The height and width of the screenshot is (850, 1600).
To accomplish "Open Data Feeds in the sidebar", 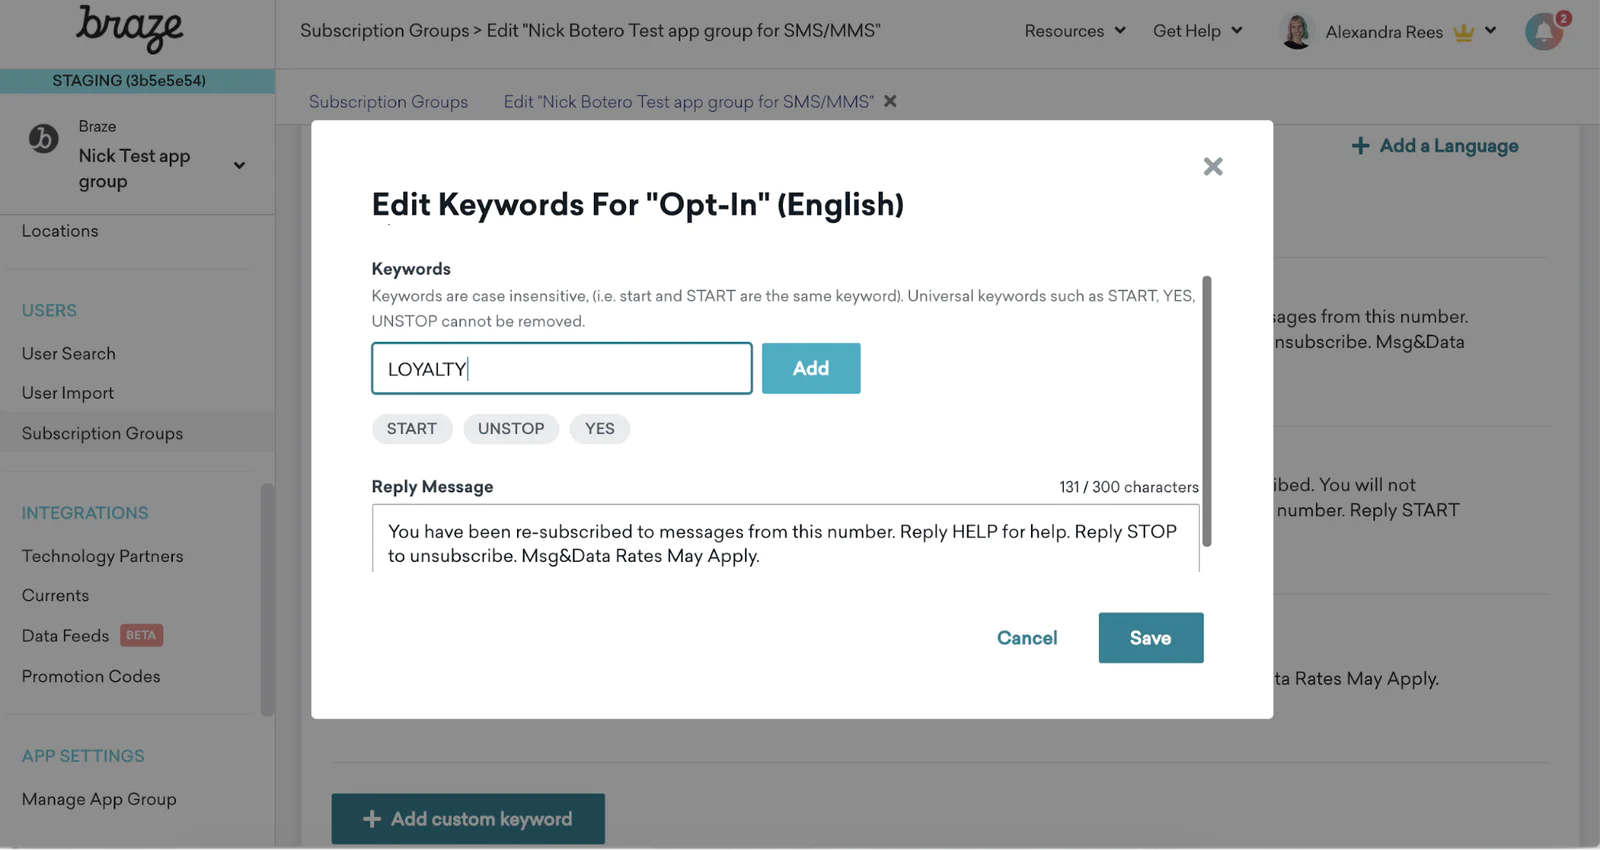I will coord(65,636).
